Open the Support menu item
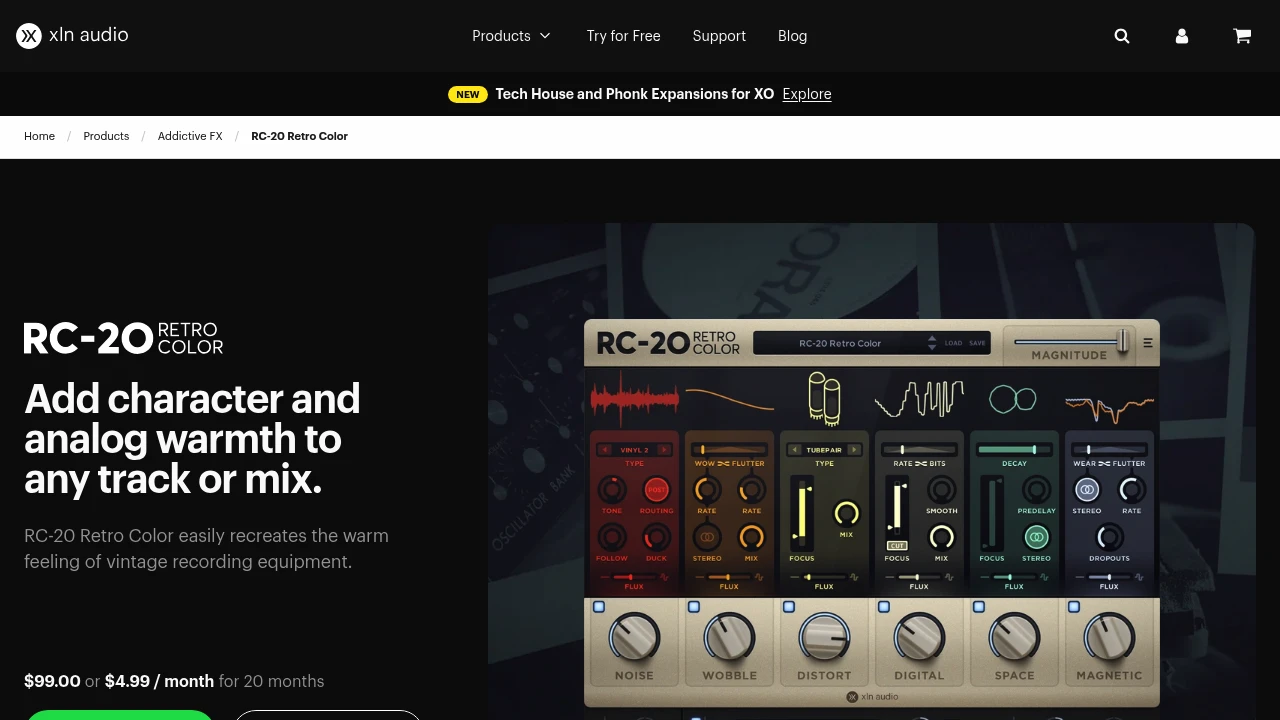 pos(719,36)
